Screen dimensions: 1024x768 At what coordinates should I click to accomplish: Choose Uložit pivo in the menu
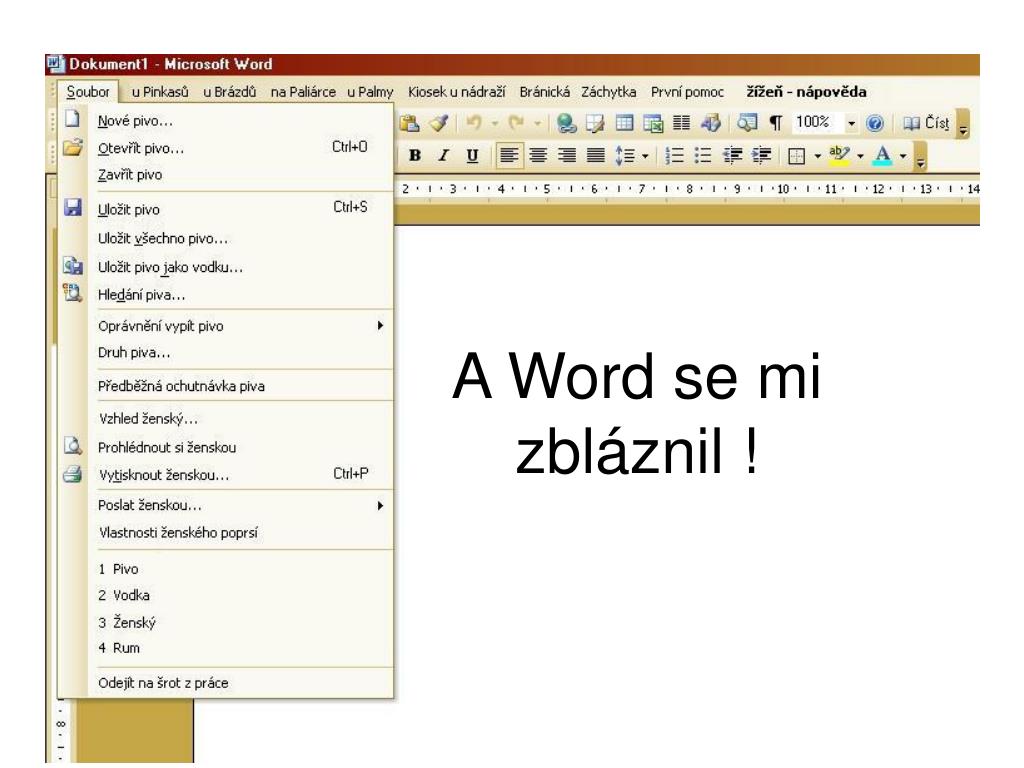pyautogui.click(x=226, y=210)
